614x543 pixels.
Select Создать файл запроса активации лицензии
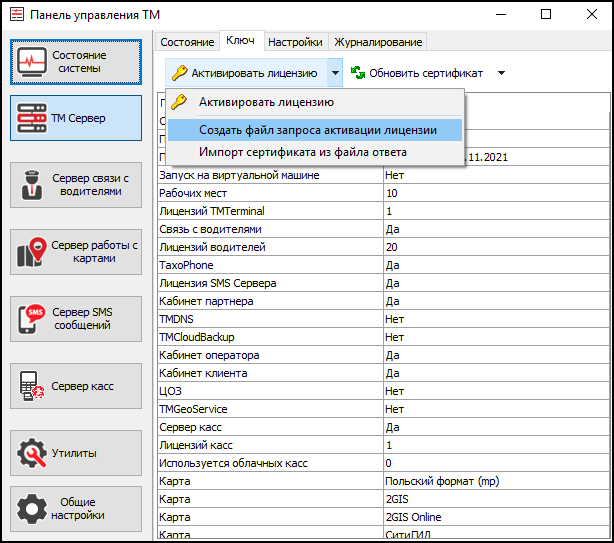pyautogui.click(x=317, y=130)
